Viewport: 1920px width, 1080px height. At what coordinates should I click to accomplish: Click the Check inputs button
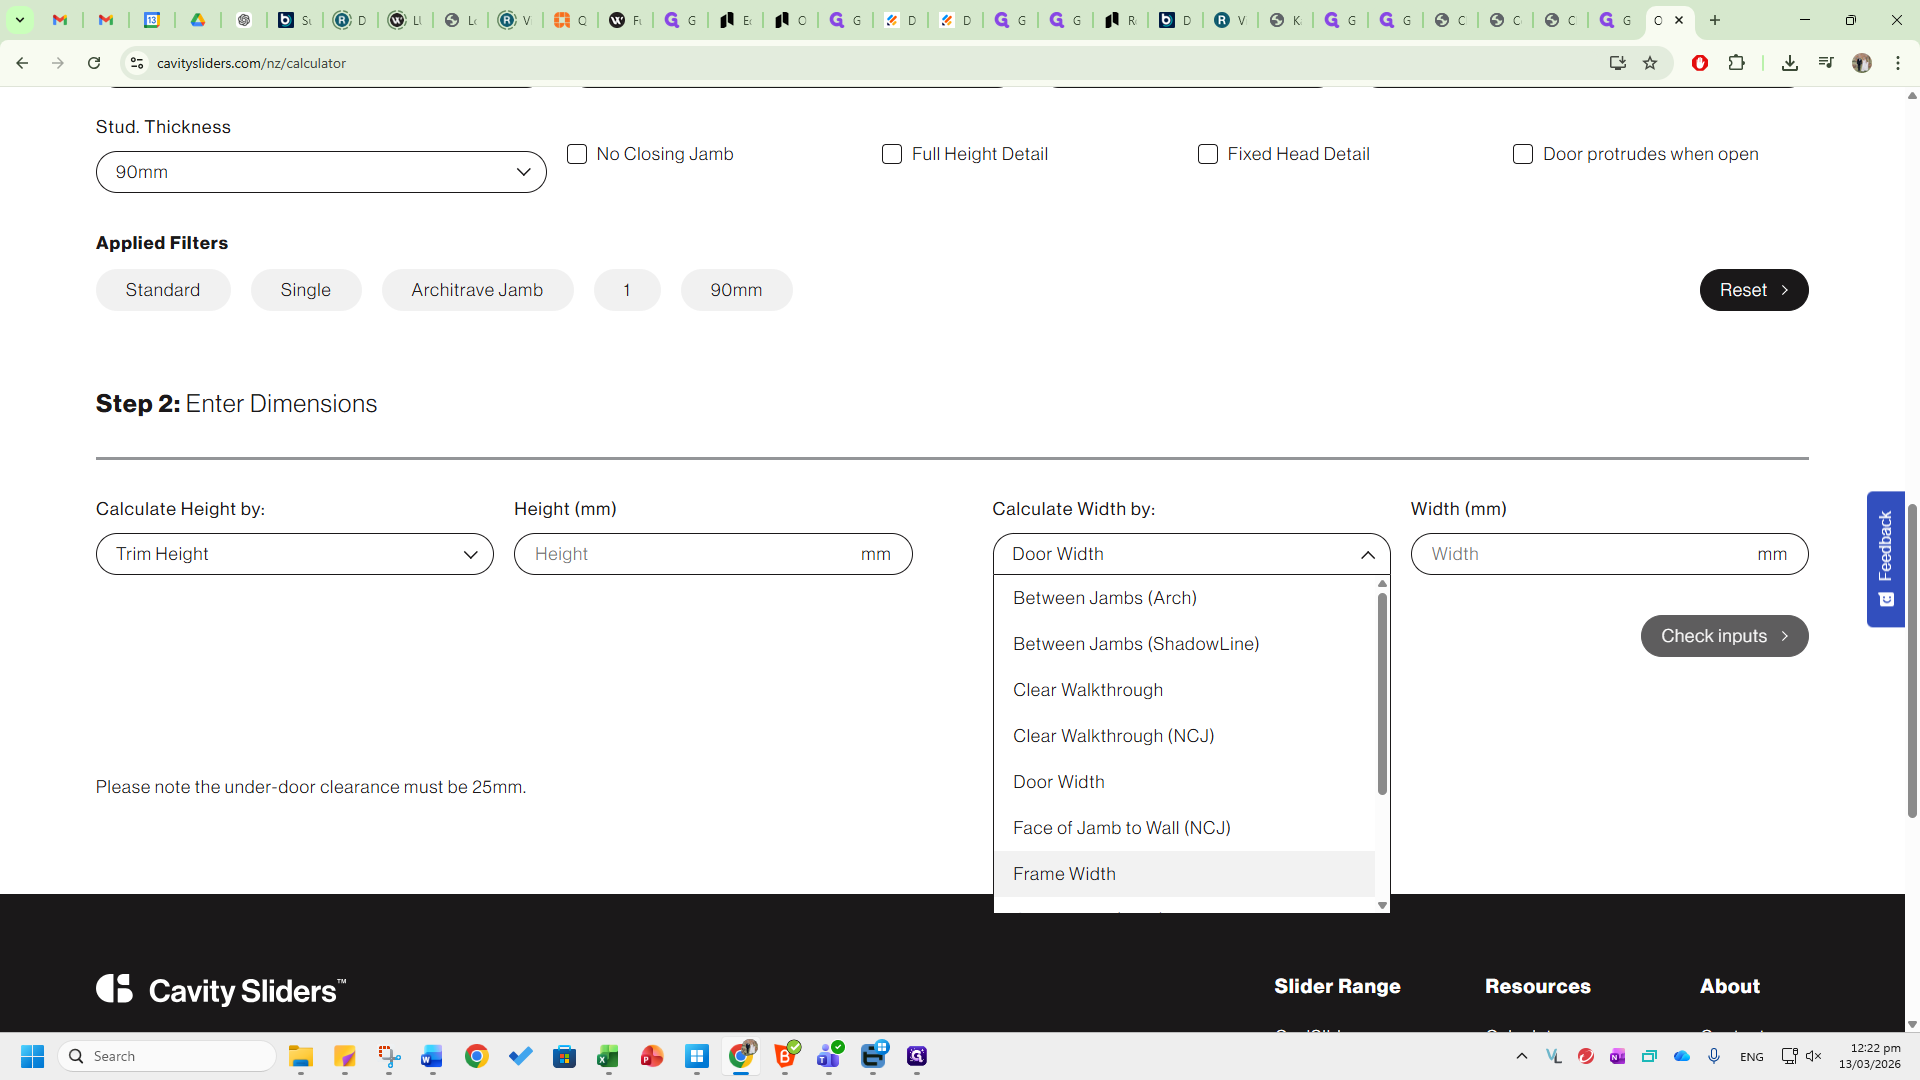click(1724, 636)
